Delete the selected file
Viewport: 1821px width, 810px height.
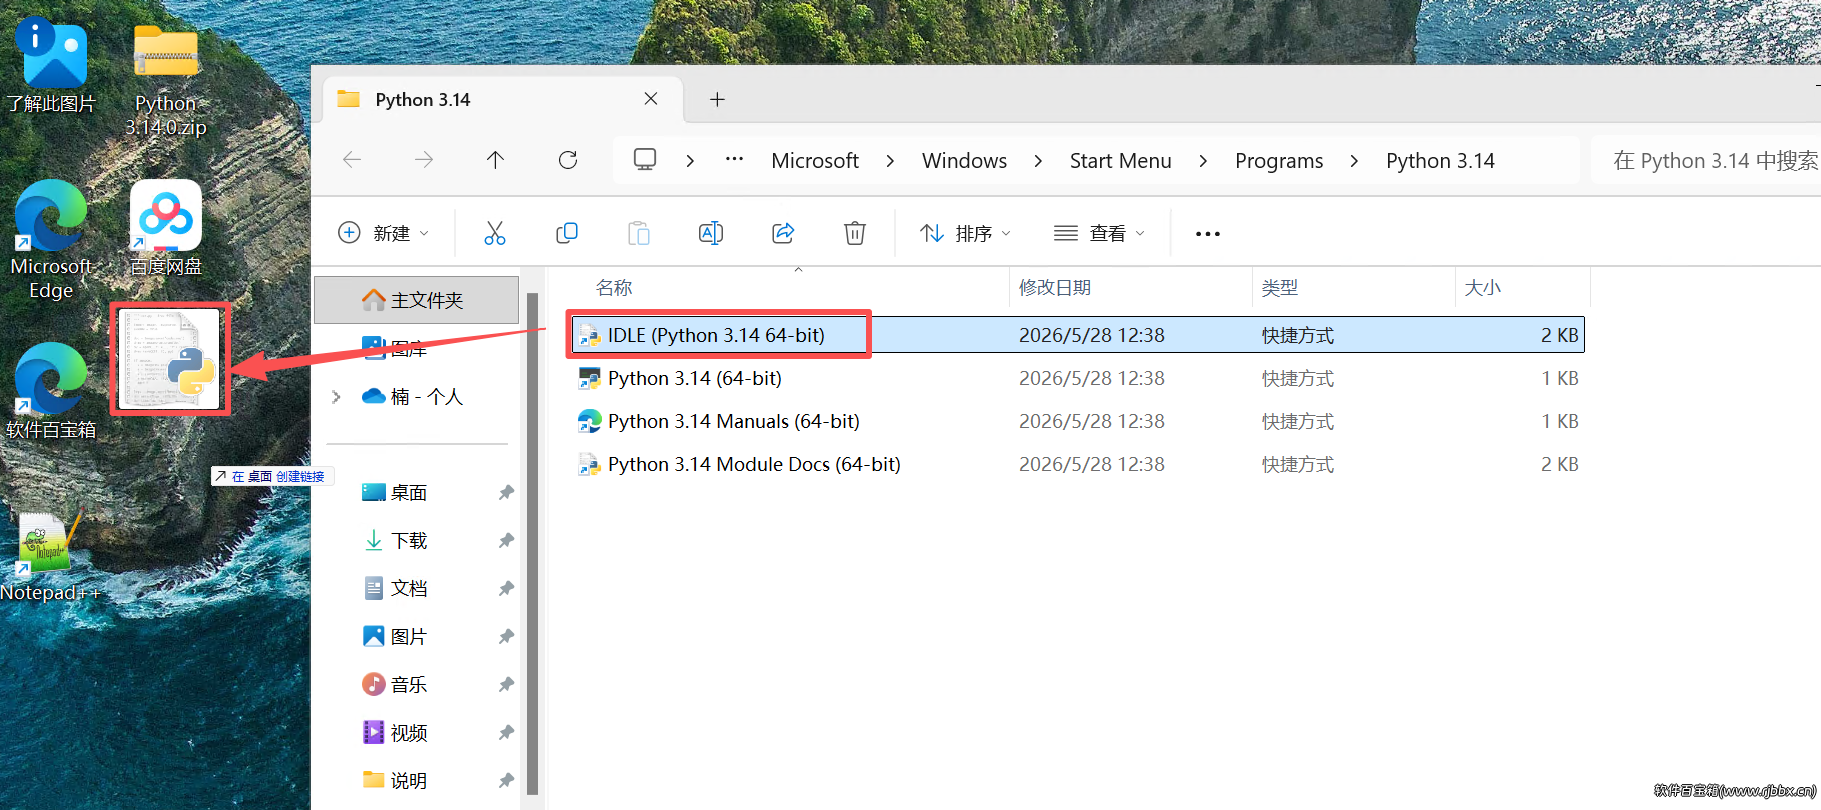(855, 233)
